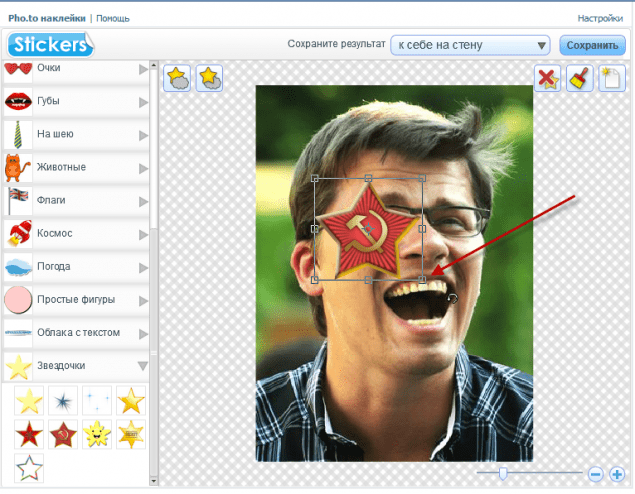Click the brush clear-all icon

tap(579, 79)
